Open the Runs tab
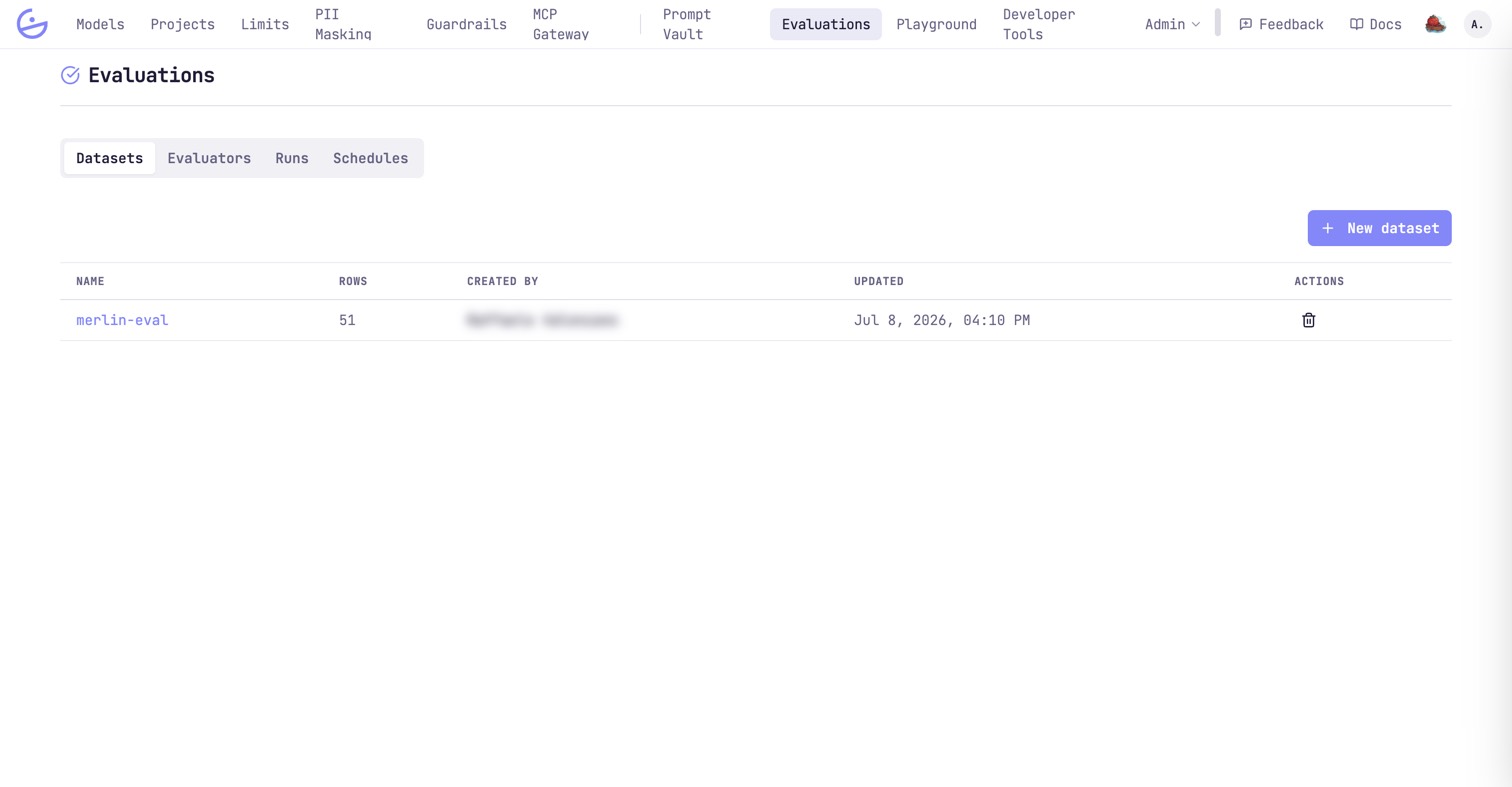1512x787 pixels. (x=292, y=158)
